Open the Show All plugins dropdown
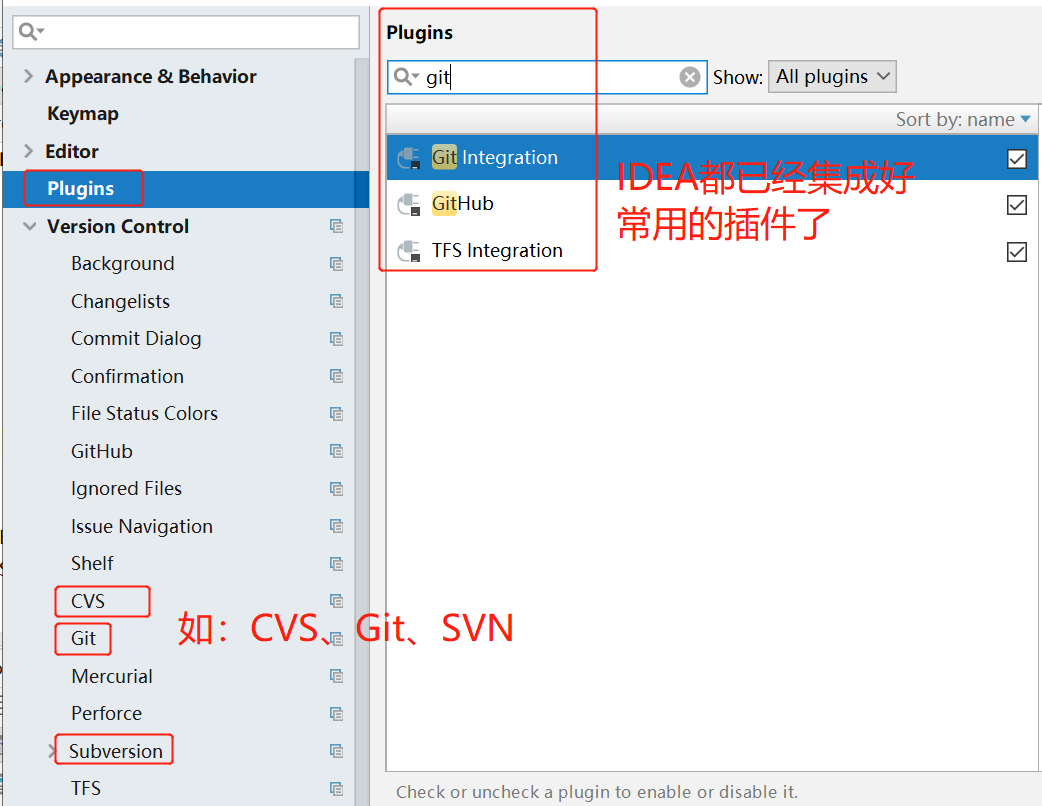 point(832,77)
